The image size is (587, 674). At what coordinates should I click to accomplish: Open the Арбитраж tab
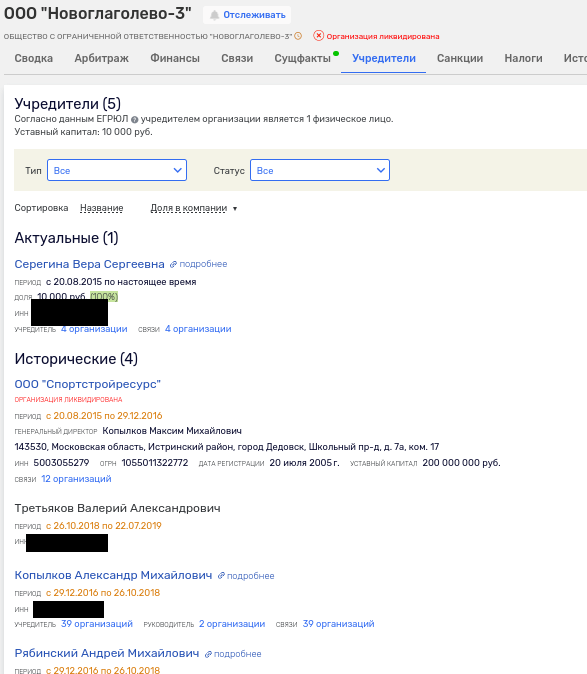click(101, 58)
